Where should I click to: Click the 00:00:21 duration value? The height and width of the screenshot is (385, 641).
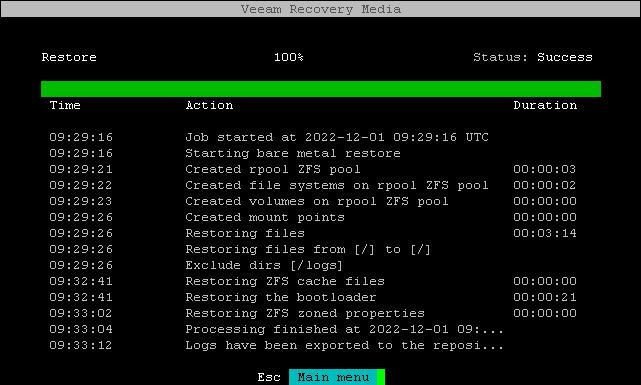(x=545, y=297)
